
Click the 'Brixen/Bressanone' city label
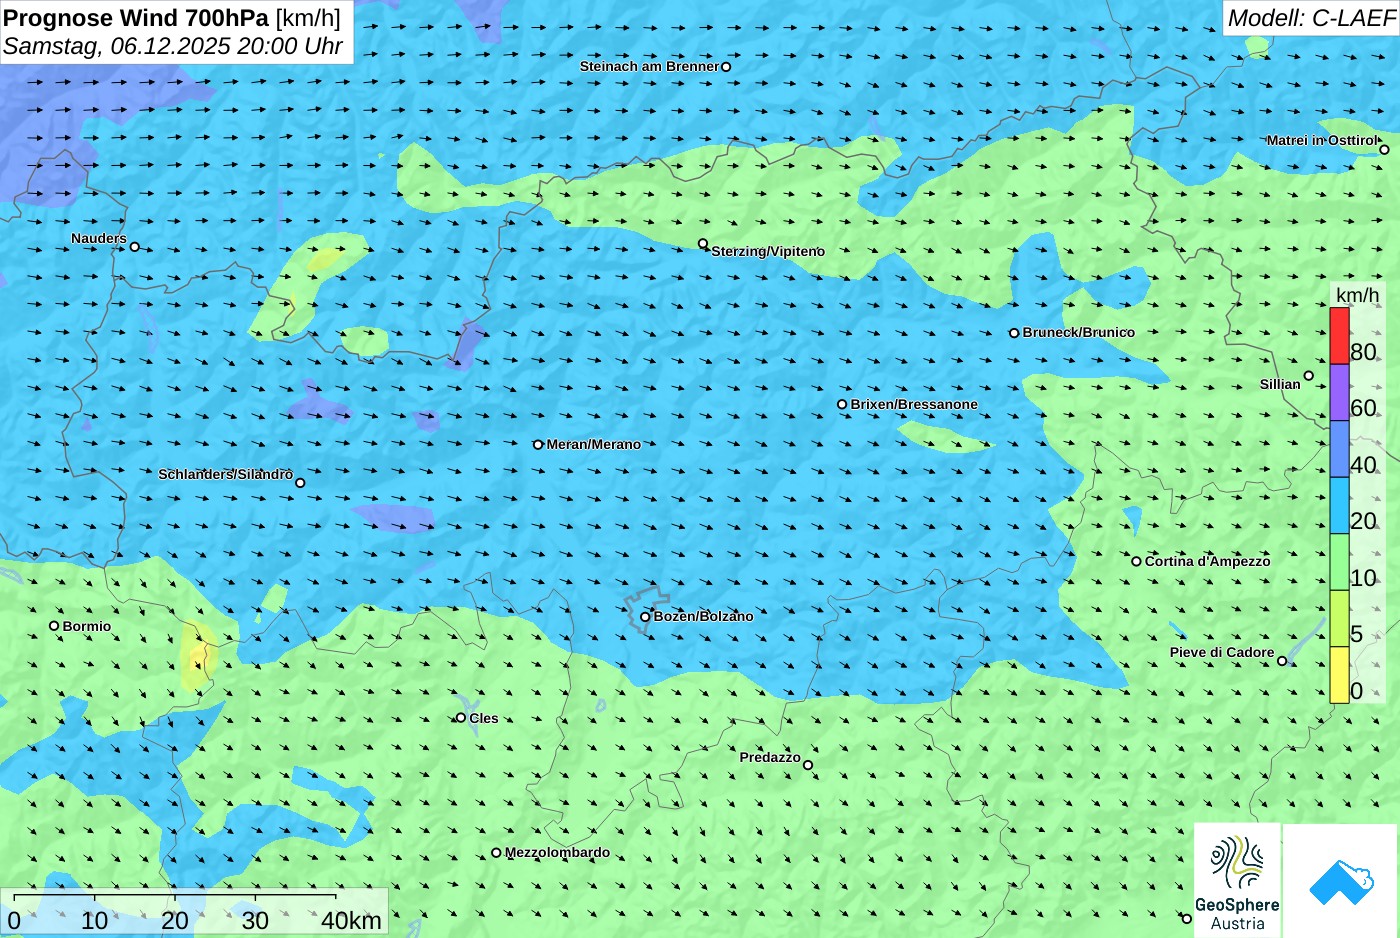pyautogui.click(x=914, y=405)
